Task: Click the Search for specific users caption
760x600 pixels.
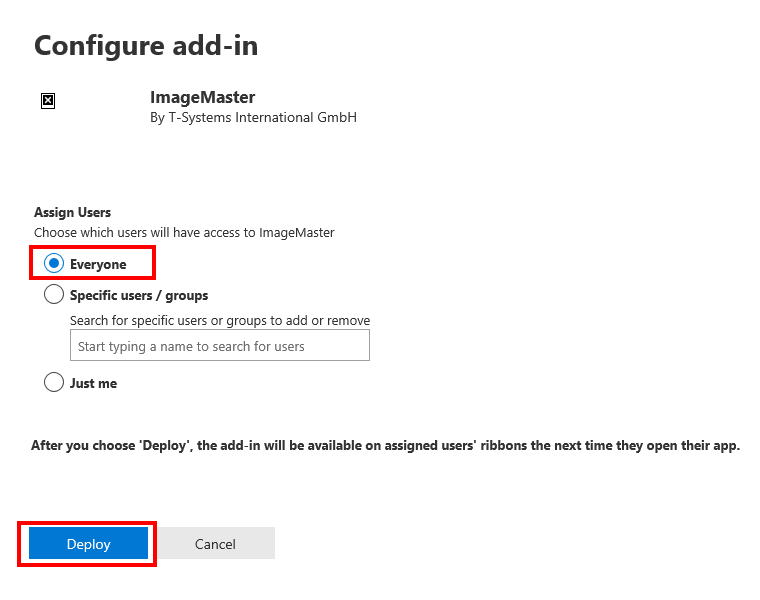Action: tap(220, 321)
